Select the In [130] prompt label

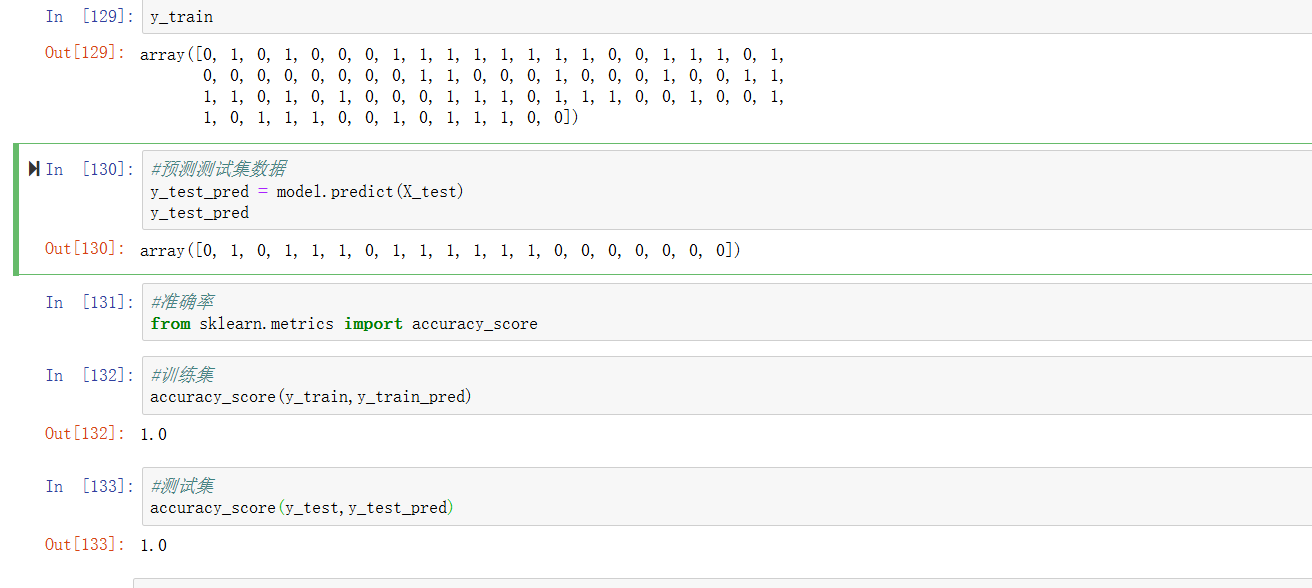click(x=89, y=169)
